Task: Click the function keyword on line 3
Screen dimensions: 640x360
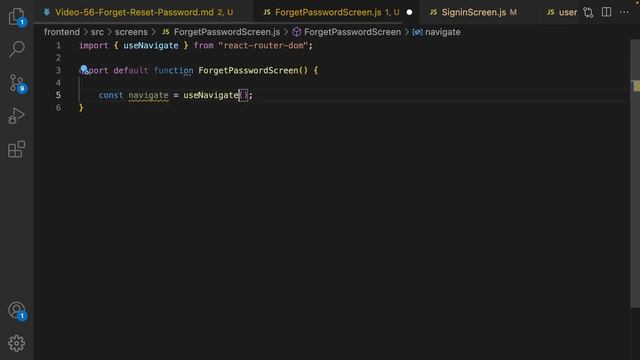Action: 173,70
